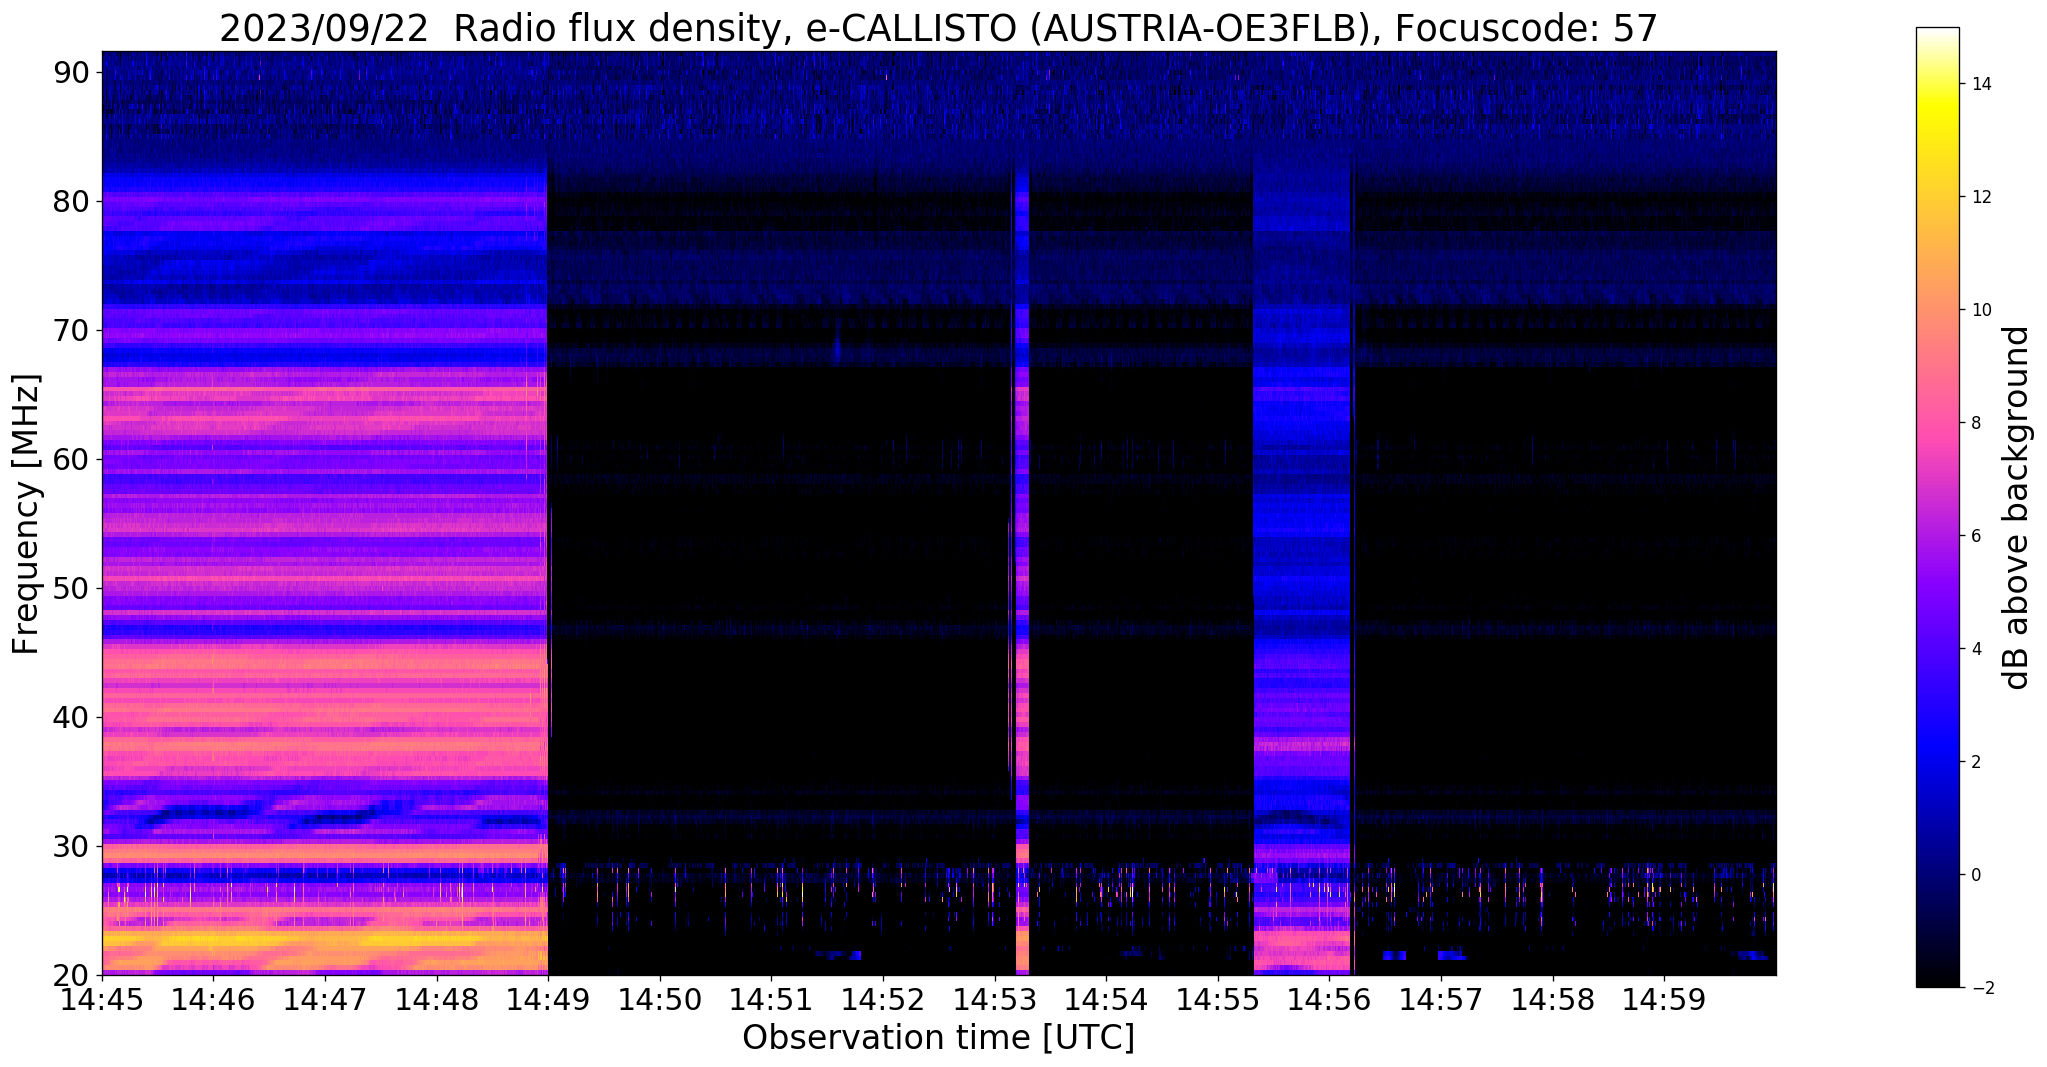Click the 14:47 time tick label

(x=325, y=999)
